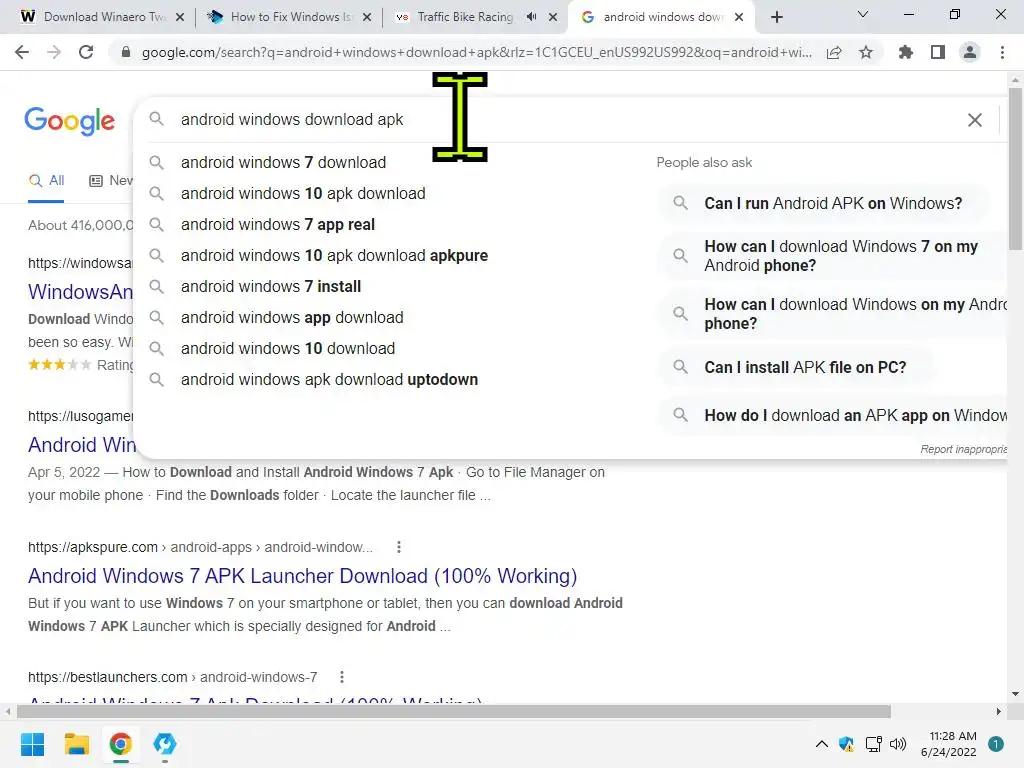Viewport: 1024px width, 768px height.
Task: Go to Google home via logo
Action: point(69,121)
